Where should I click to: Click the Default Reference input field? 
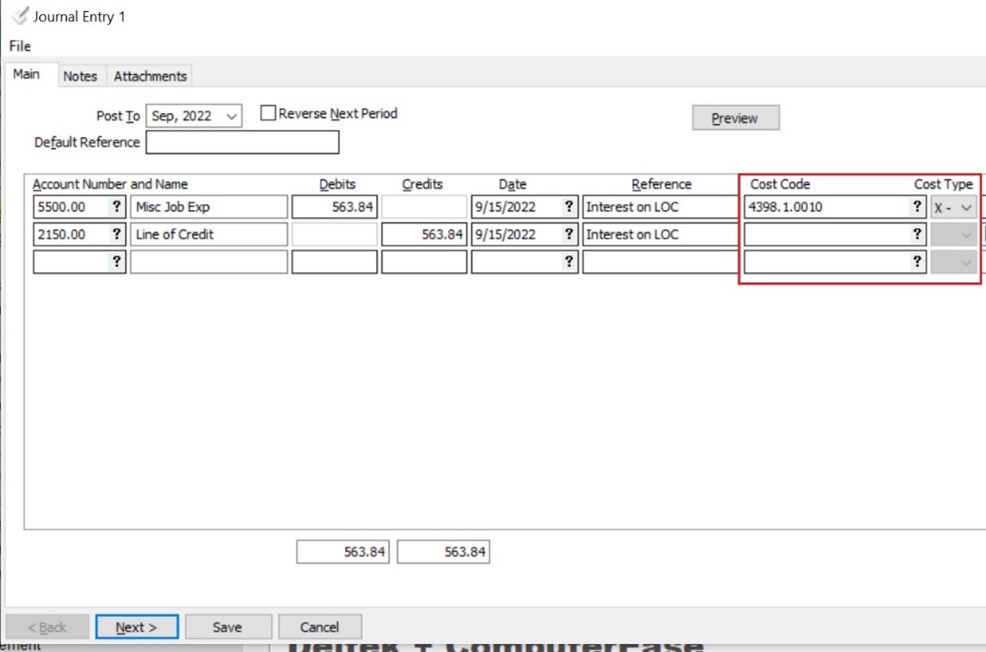[x=242, y=143]
